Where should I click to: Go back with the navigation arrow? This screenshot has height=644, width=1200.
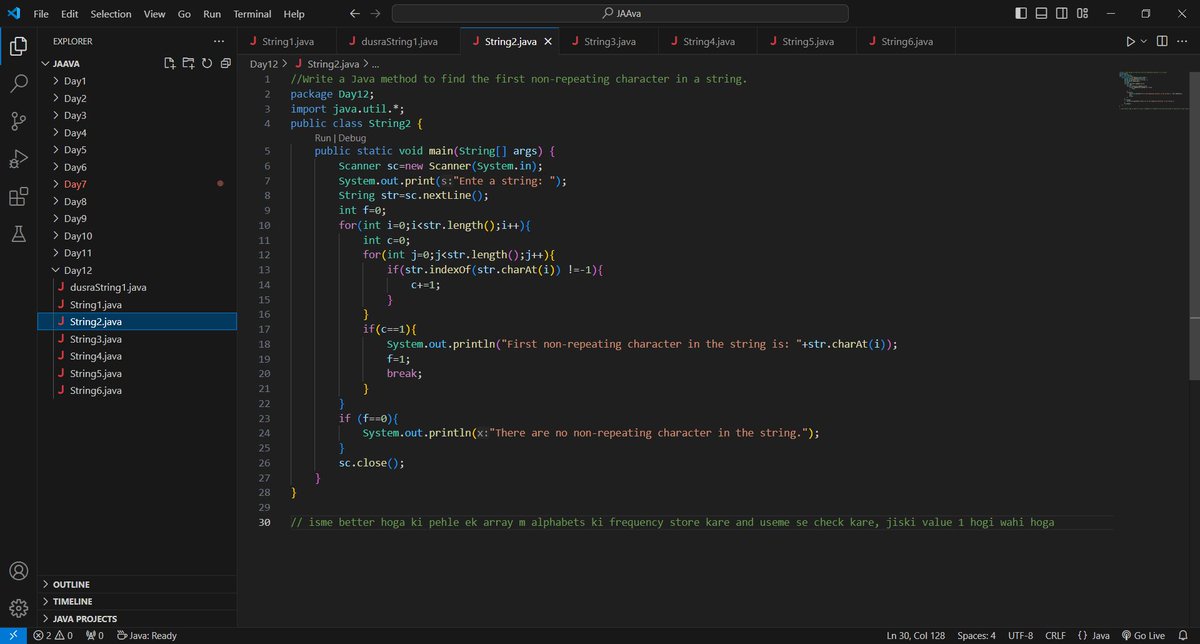(x=355, y=14)
